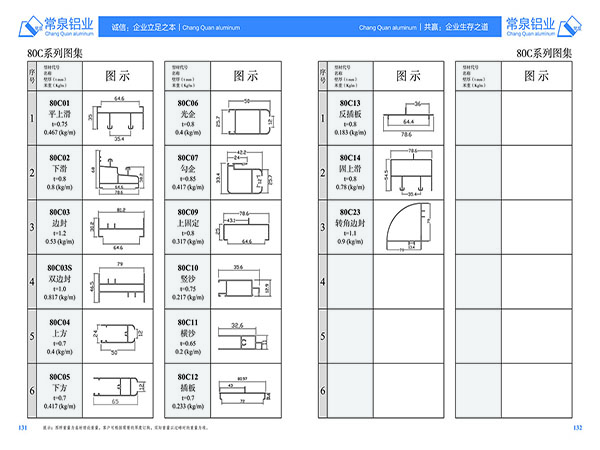Screen dimensions: 600x450
Task: Click the 80C系列图集 heading on right page
Action: (x=544, y=53)
